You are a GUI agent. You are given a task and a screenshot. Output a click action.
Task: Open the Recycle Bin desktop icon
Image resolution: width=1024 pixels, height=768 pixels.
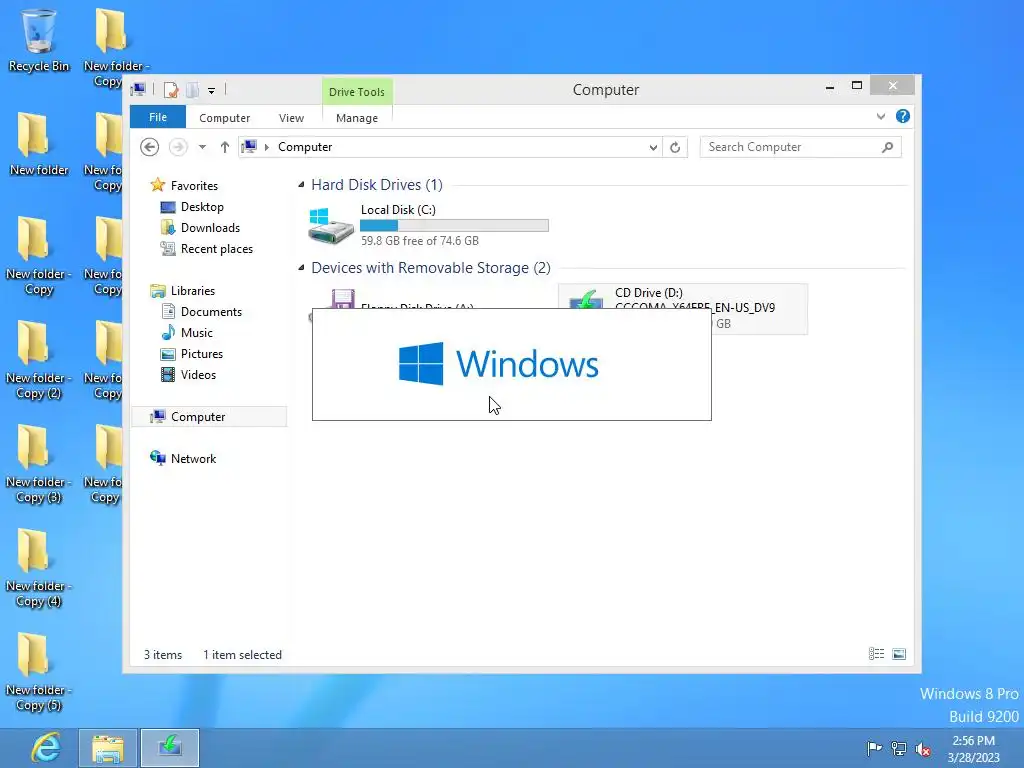tap(39, 40)
